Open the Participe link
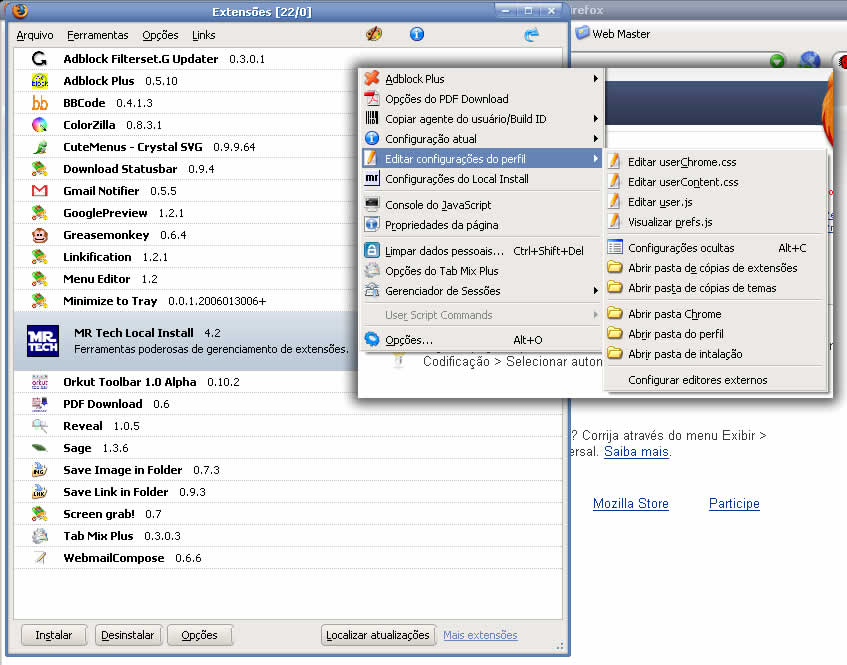This screenshot has width=847, height=665. 734,503
